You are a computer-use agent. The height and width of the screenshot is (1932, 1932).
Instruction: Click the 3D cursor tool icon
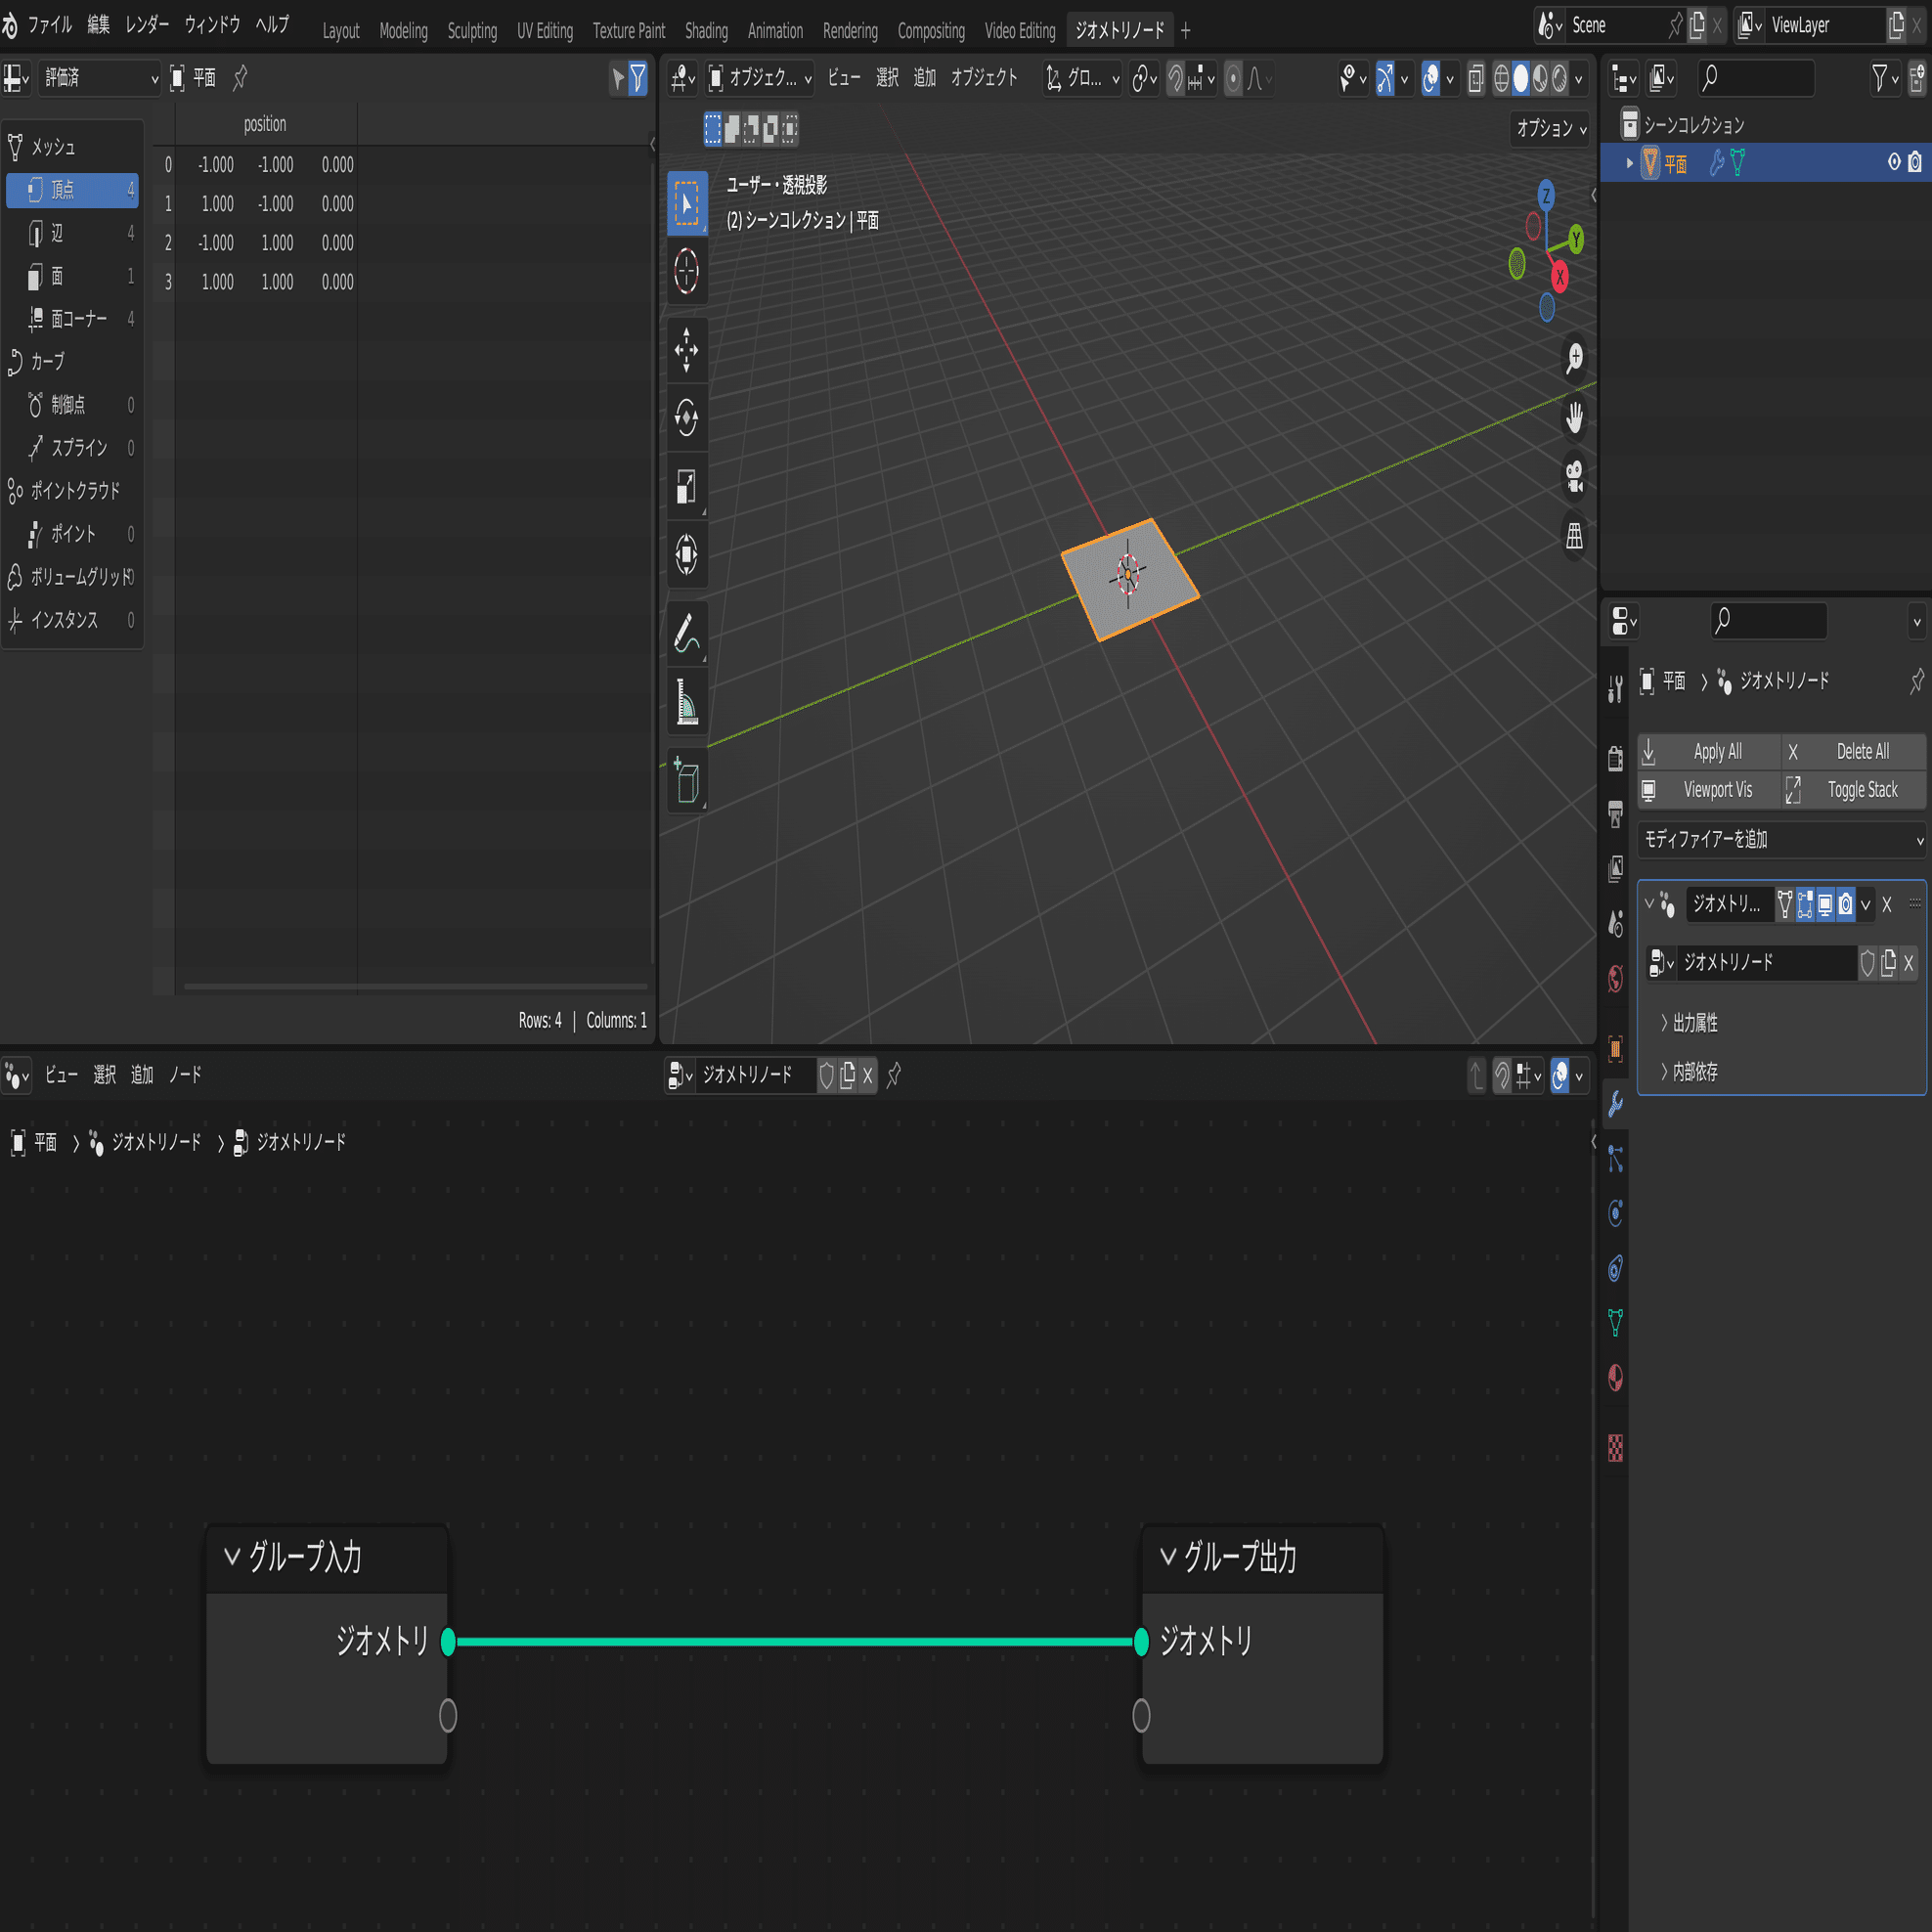(686, 270)
